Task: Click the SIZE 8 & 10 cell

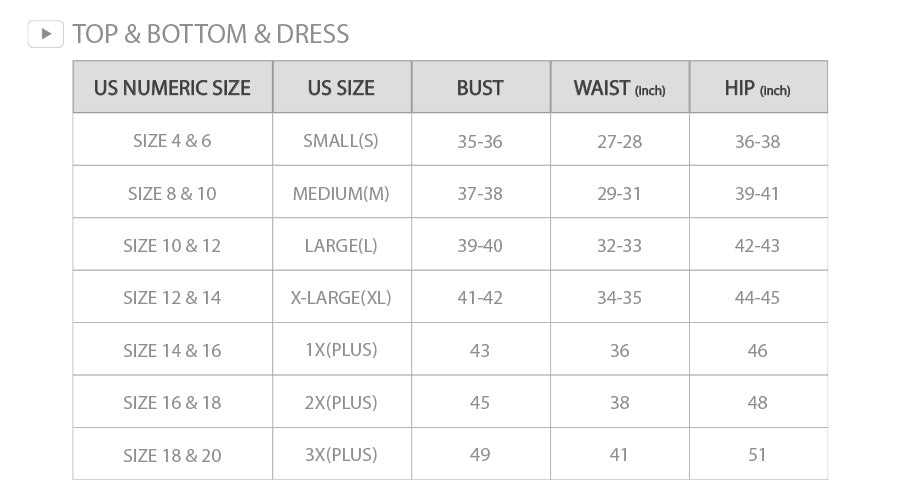Action: pos(172,193)
